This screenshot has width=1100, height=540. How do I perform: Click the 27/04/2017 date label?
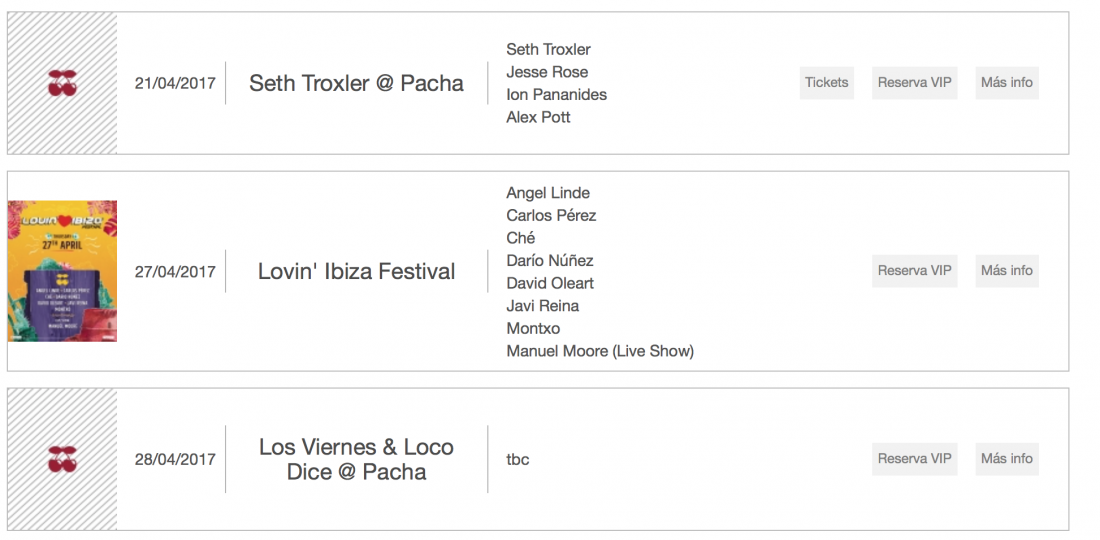pyautogui.click(x=175, y=271)
